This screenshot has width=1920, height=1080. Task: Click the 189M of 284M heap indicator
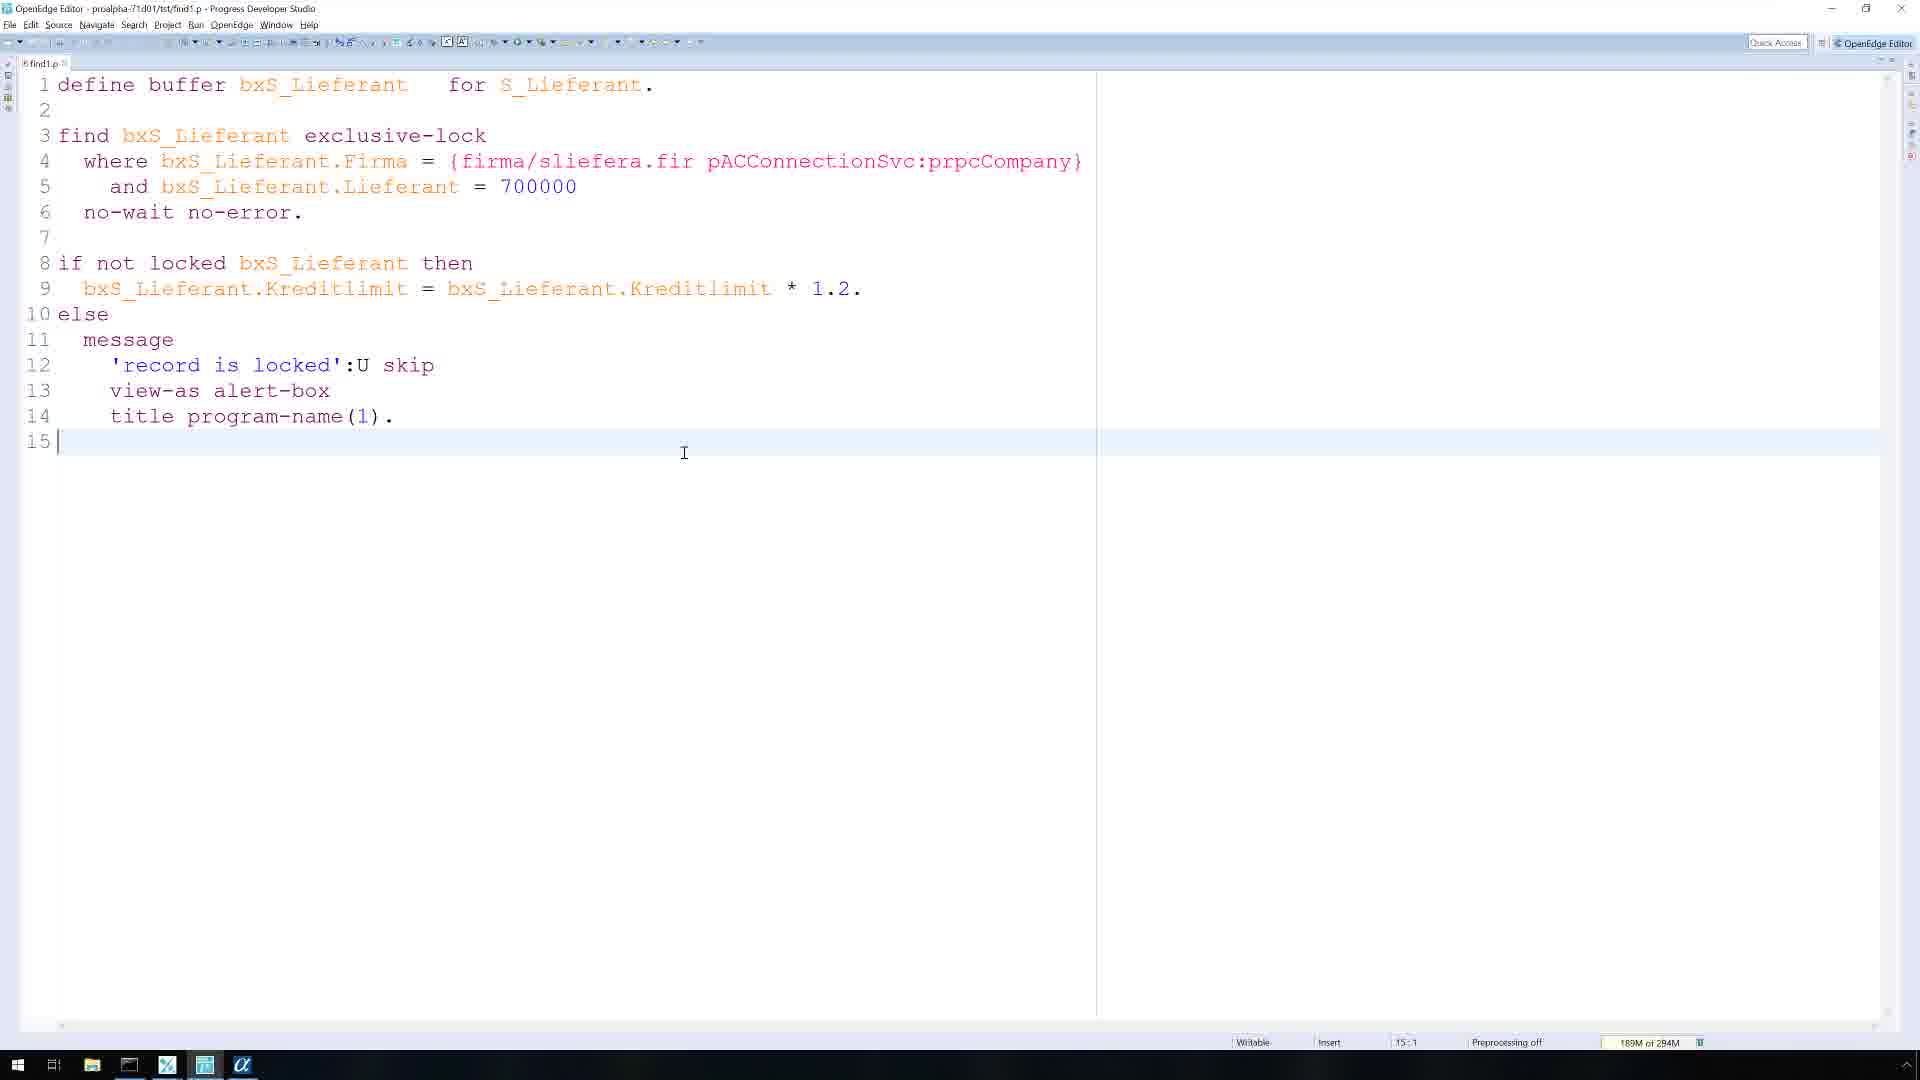click(x=1649, y=1043)
